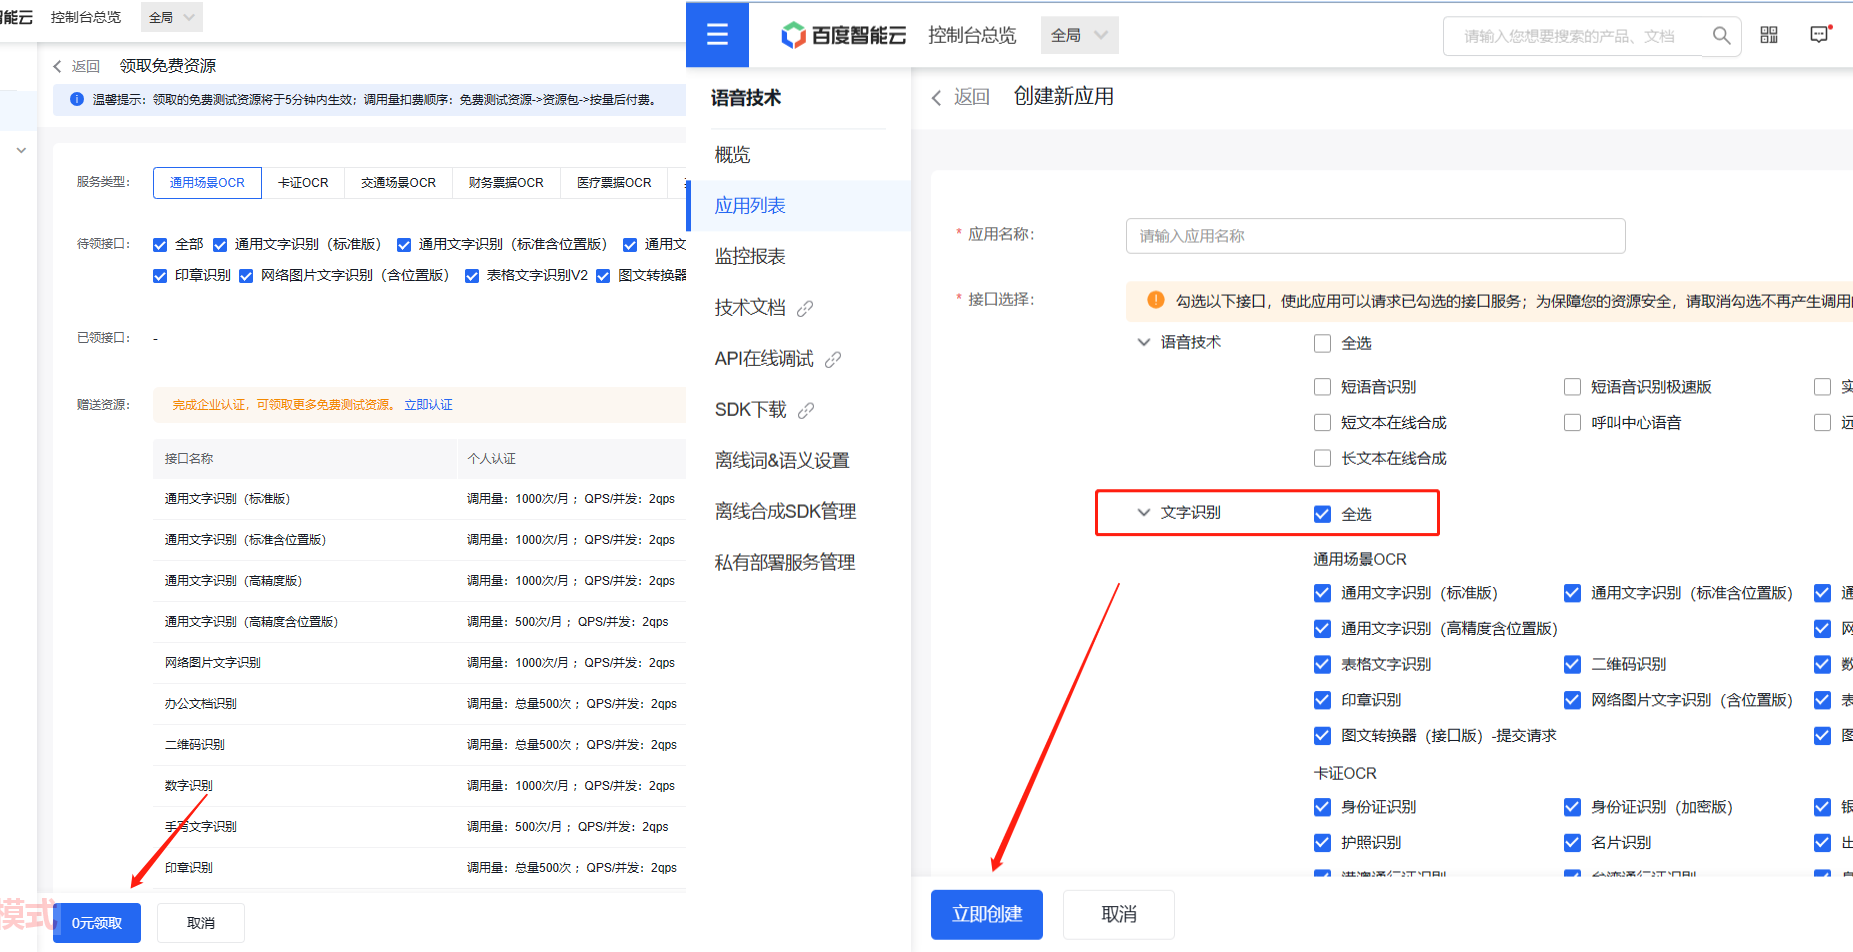Screen dimensions: 1853x952
Task: Collapse the 语音技术 section chevron
Action: point(1144,342)
